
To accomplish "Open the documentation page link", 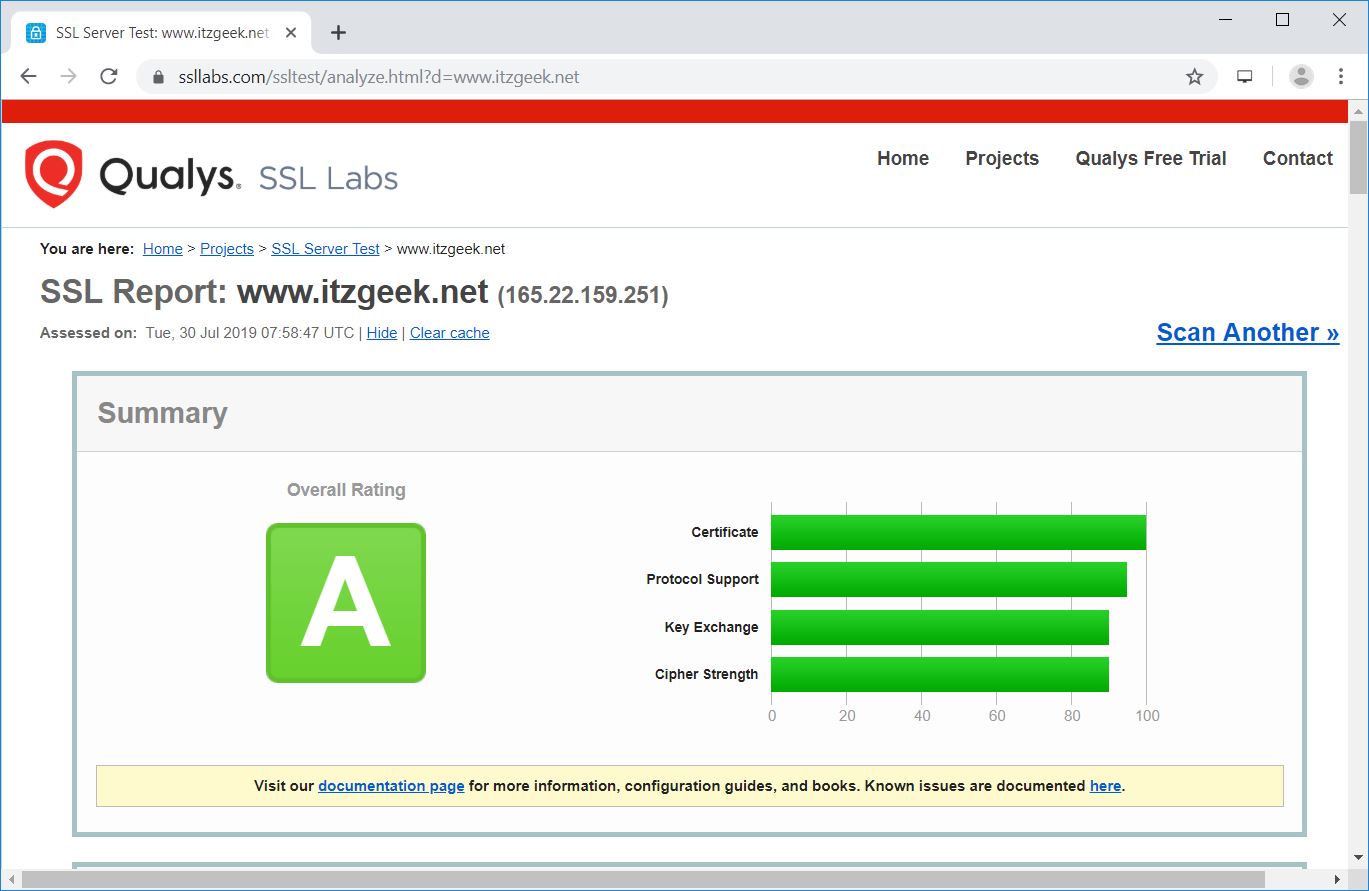I will pos(390,786).
